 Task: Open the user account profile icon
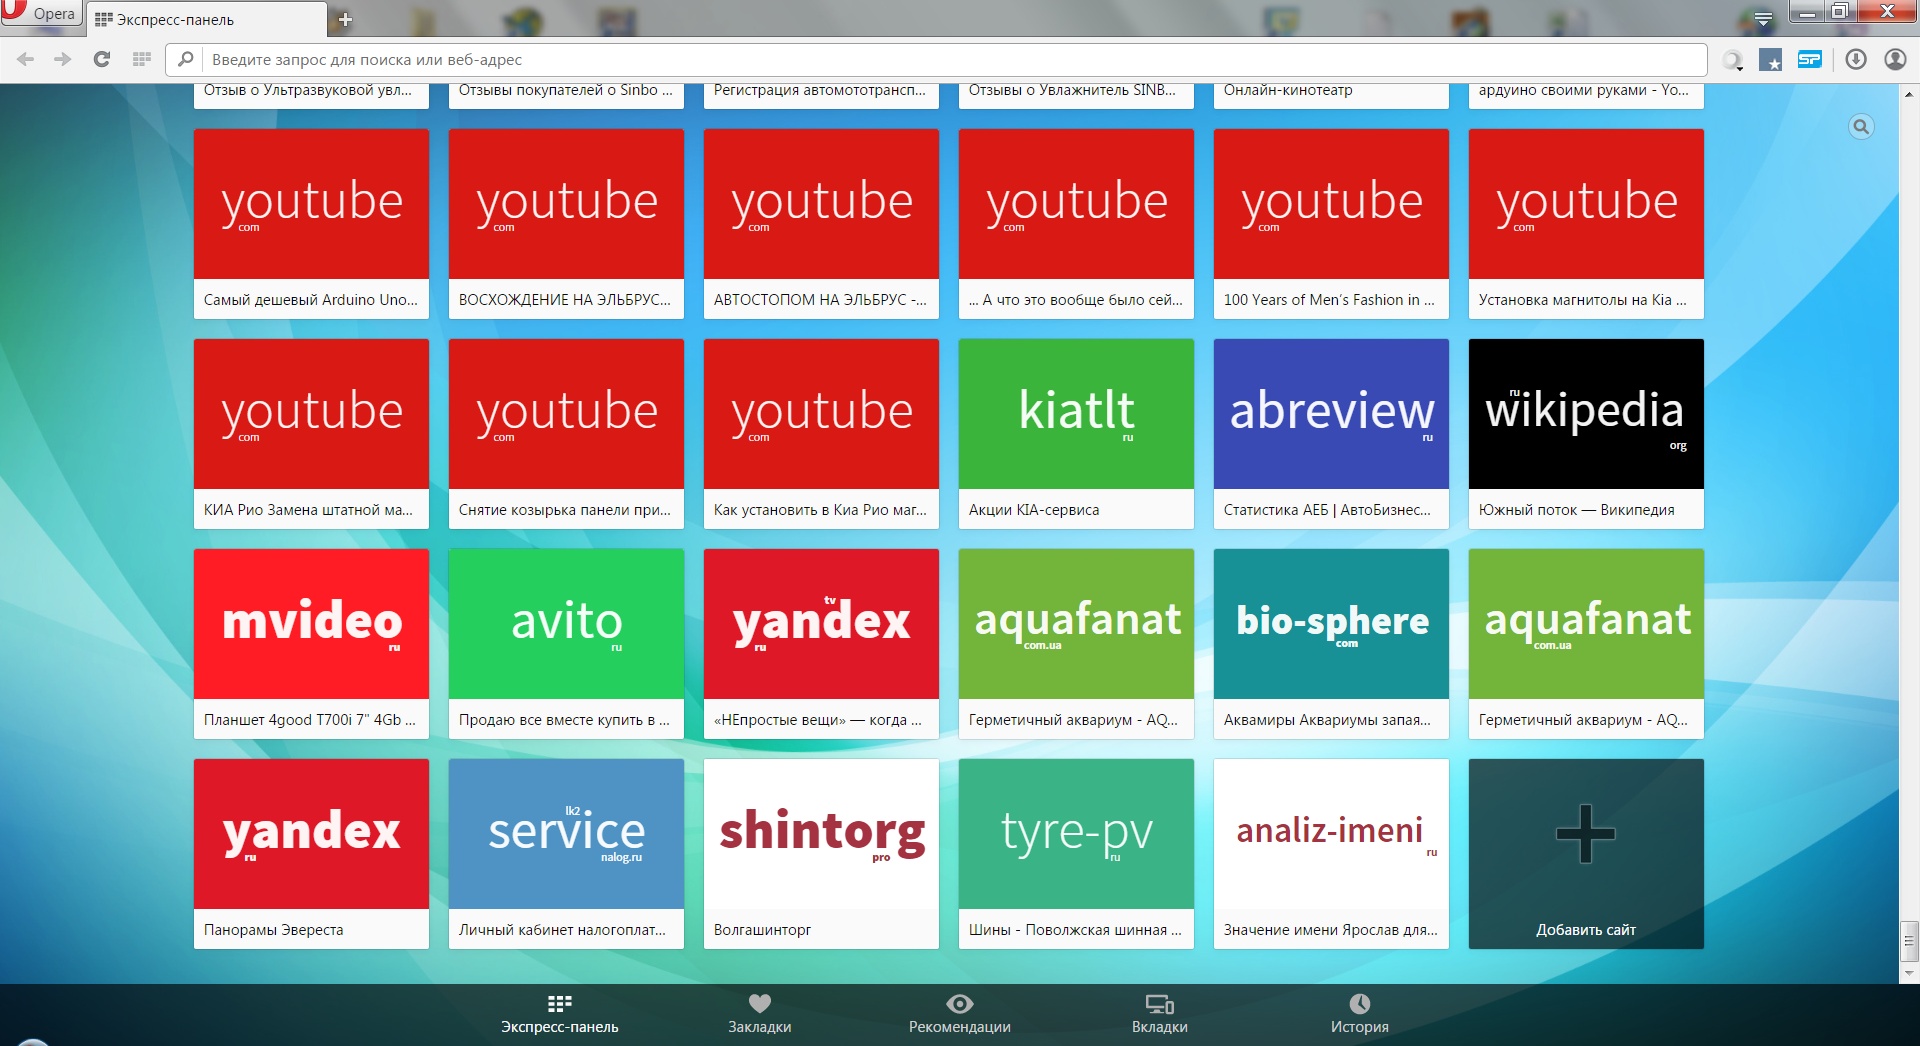[x=1895, y=59]
